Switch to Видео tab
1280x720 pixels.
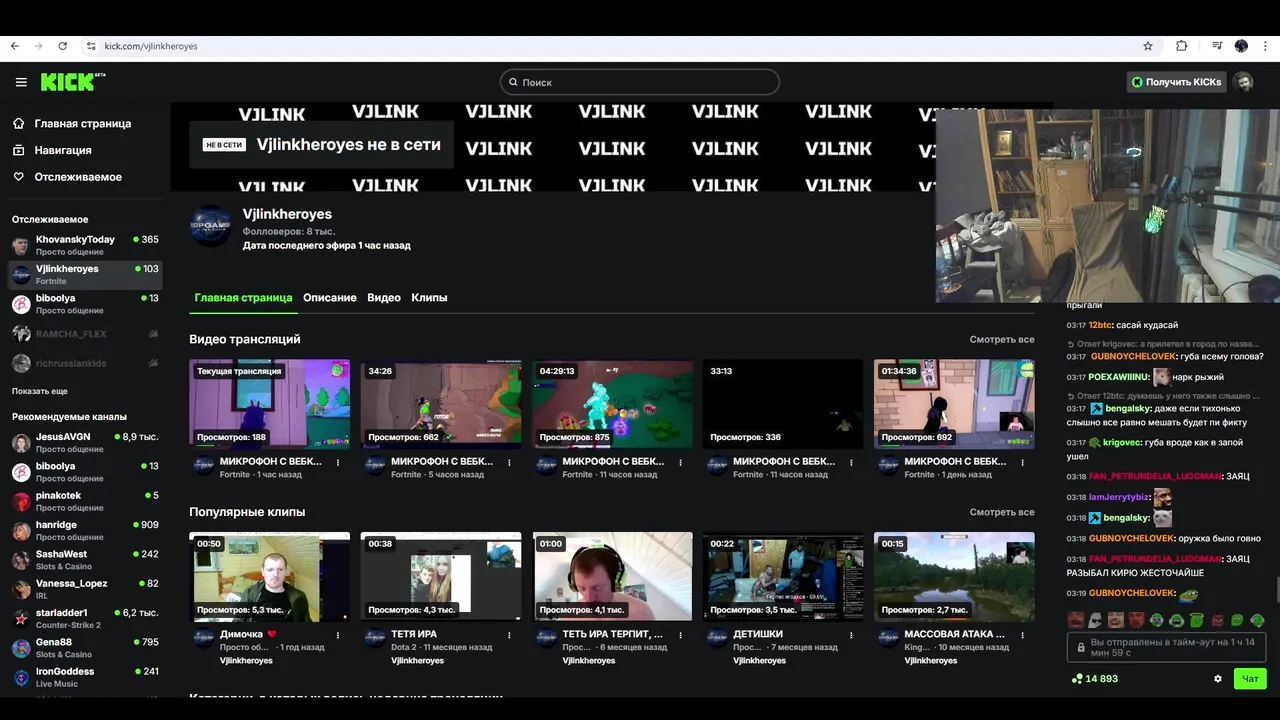coord(384,298)
